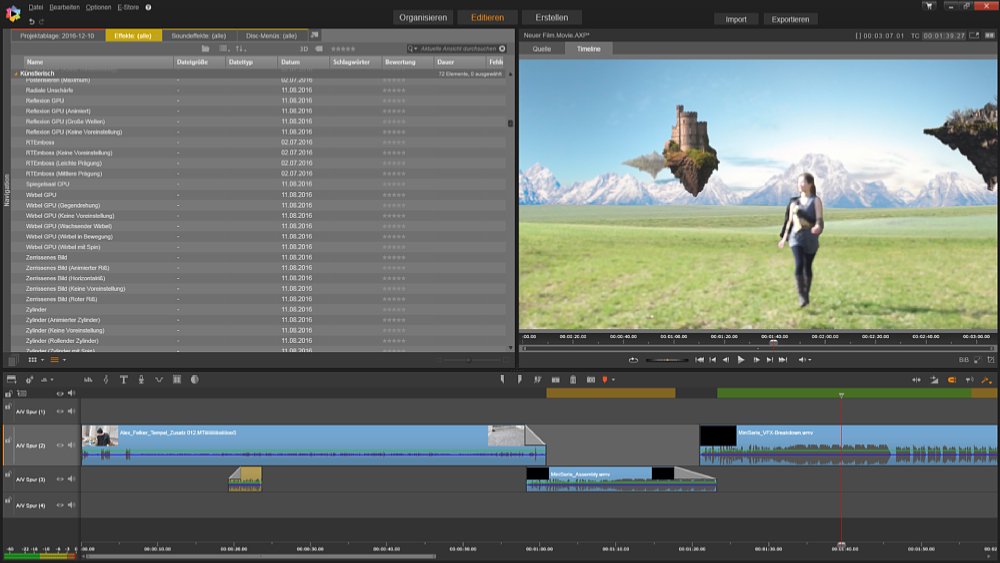Image resolution: width=1000 pixels, height=563 pixels.
Task: Open the timeline marker dropdown arrow
Action: (x=613, y=380)
